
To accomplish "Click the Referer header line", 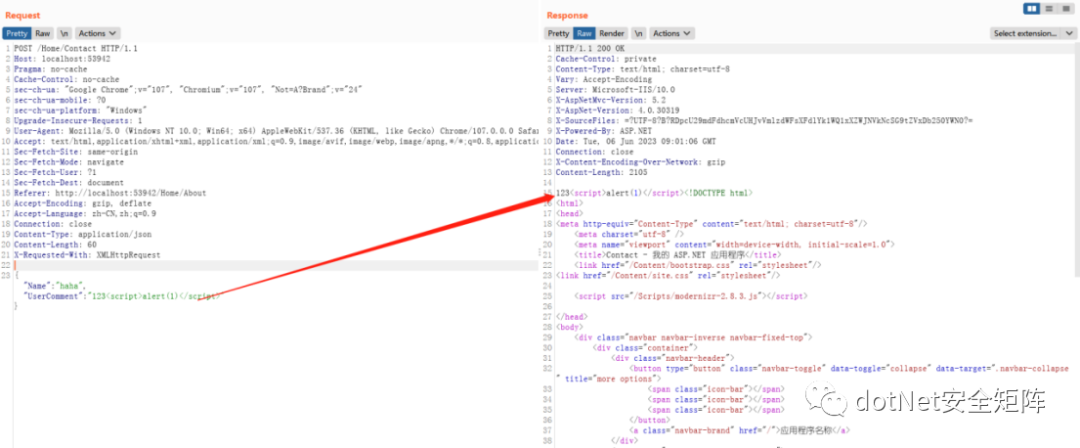I will tap(110, 194).
